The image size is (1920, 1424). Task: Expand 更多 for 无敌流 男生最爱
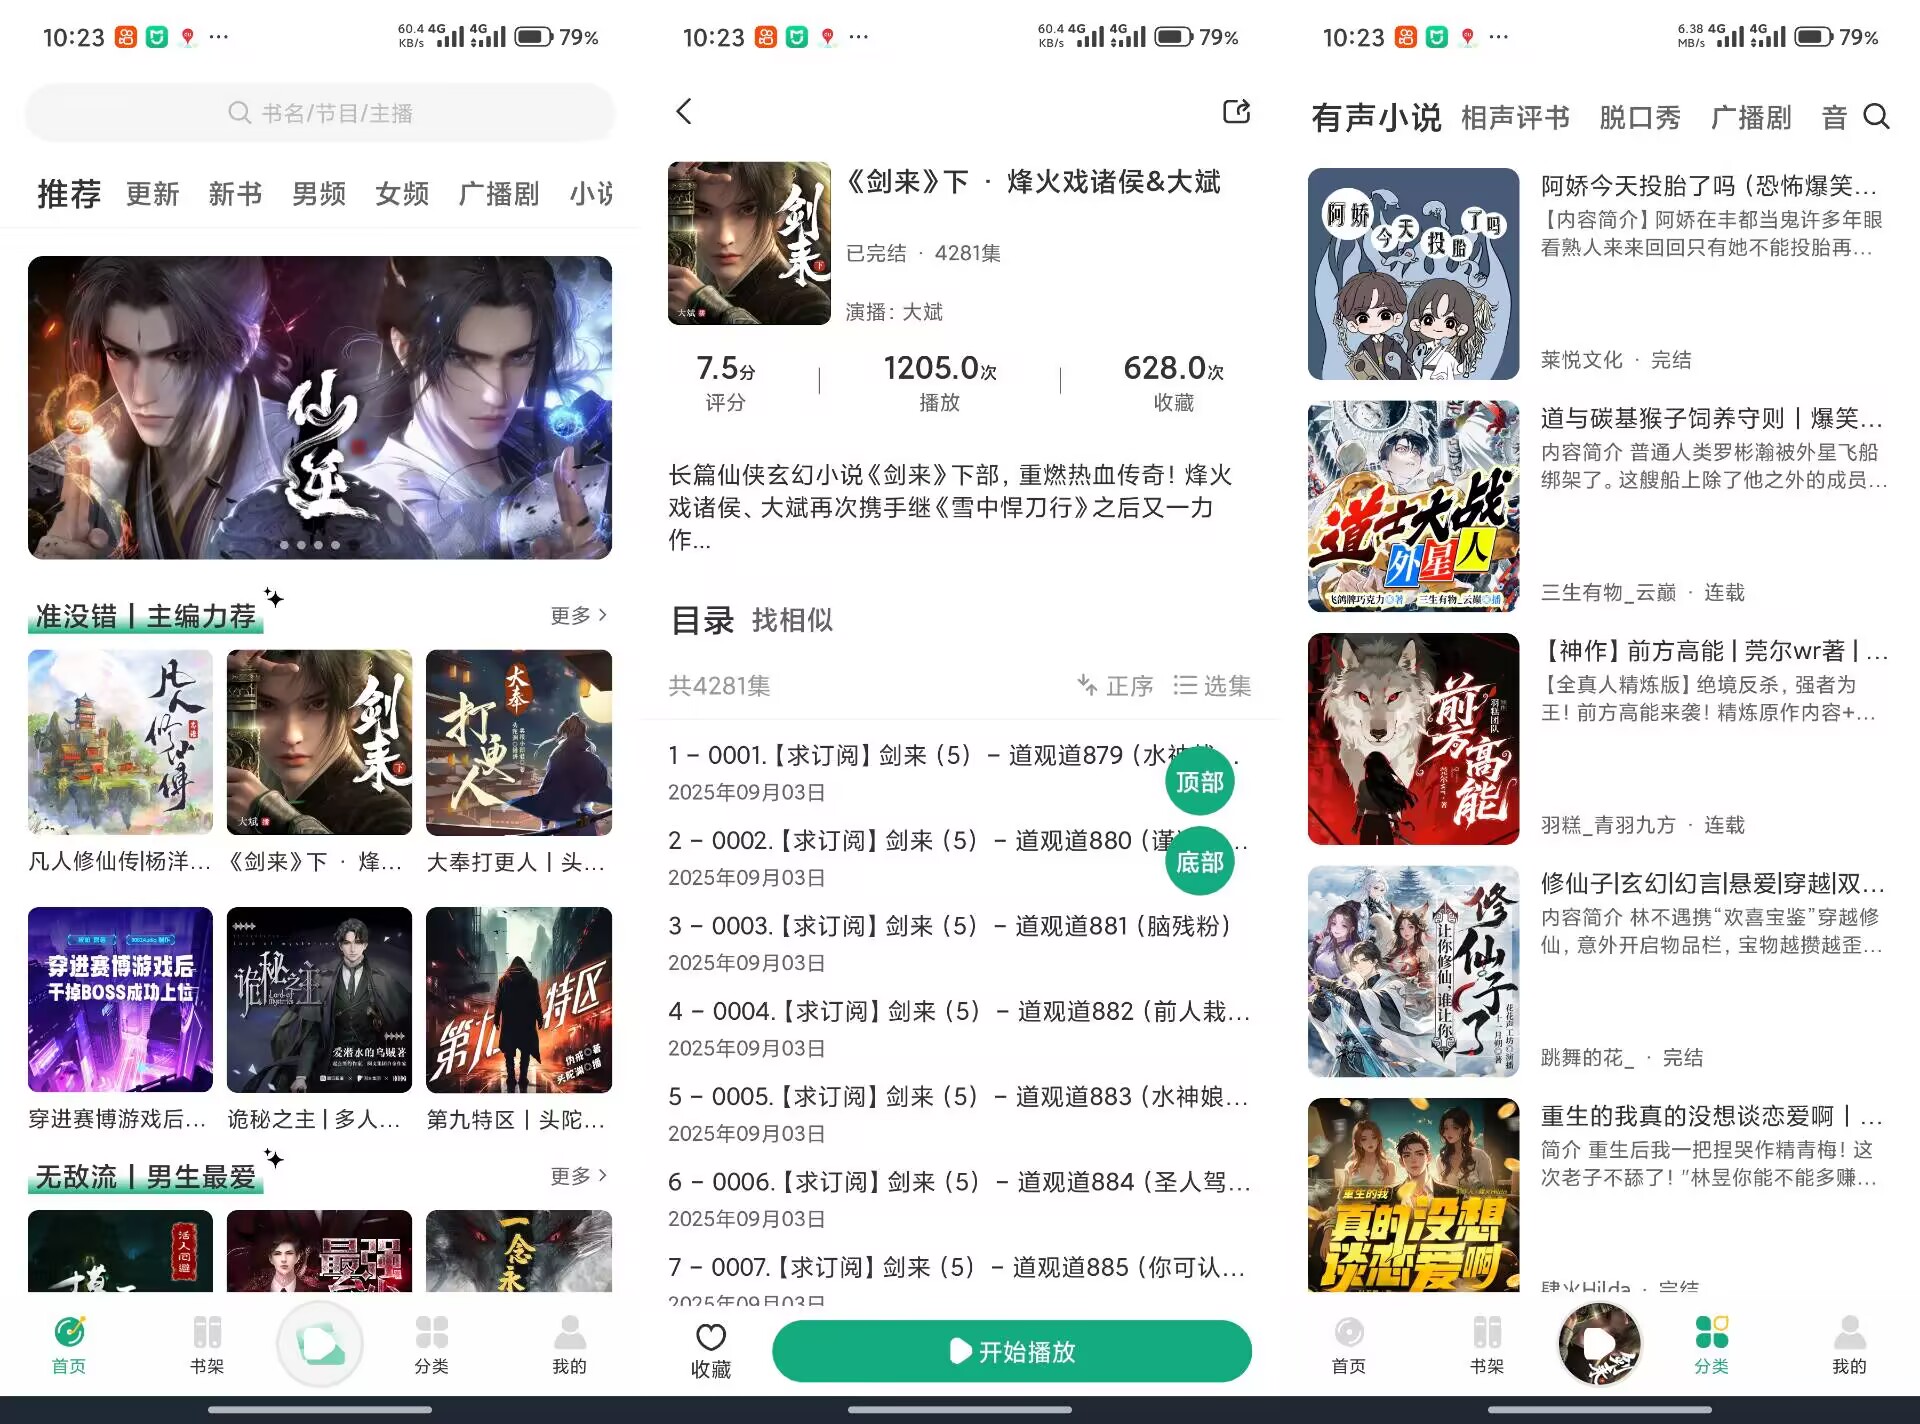pyautogui.click(x=578, y=1176)
